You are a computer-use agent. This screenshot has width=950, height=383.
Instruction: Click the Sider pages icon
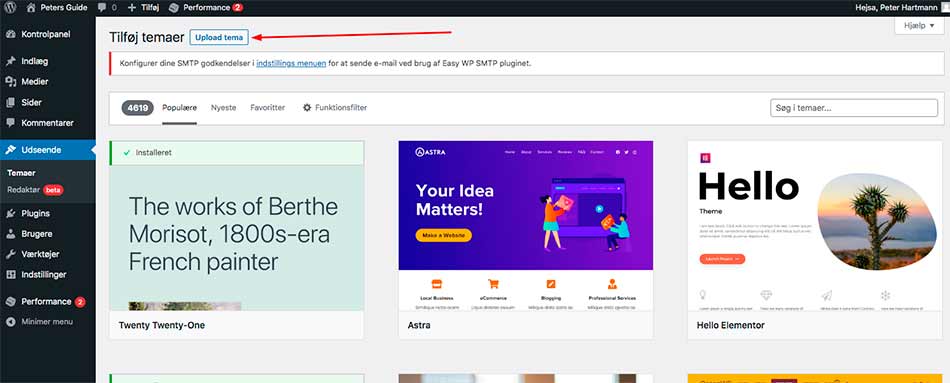click(10, 102)
